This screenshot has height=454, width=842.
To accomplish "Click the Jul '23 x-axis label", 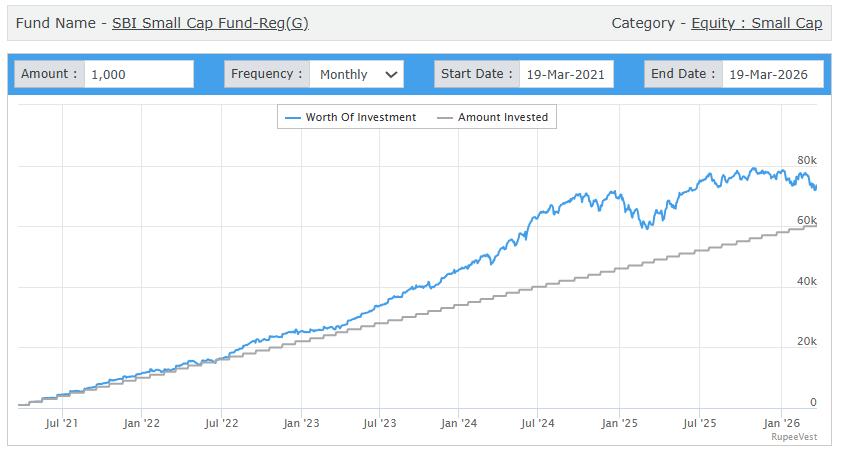I will pos(380,423).
